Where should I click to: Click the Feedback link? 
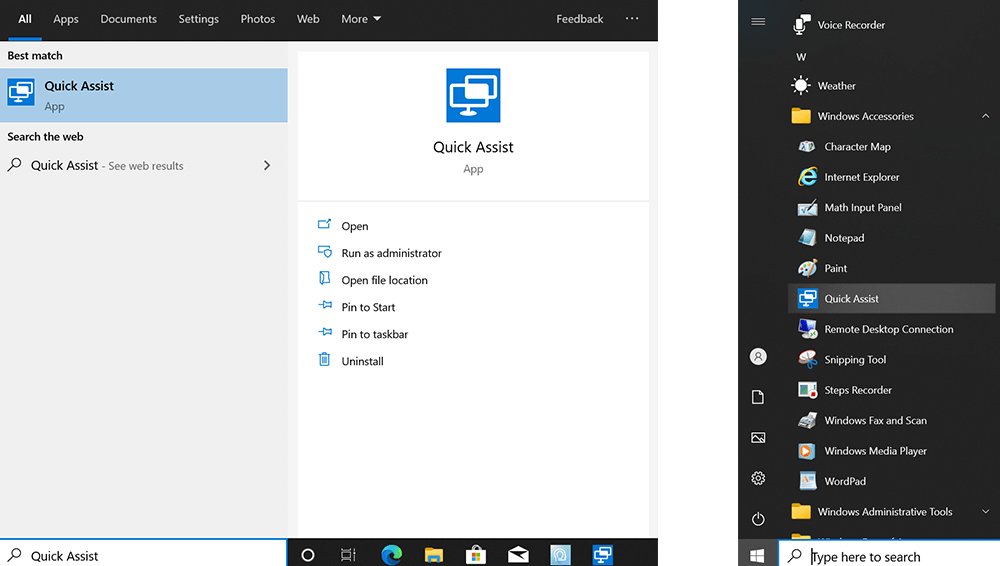(580, 19)
